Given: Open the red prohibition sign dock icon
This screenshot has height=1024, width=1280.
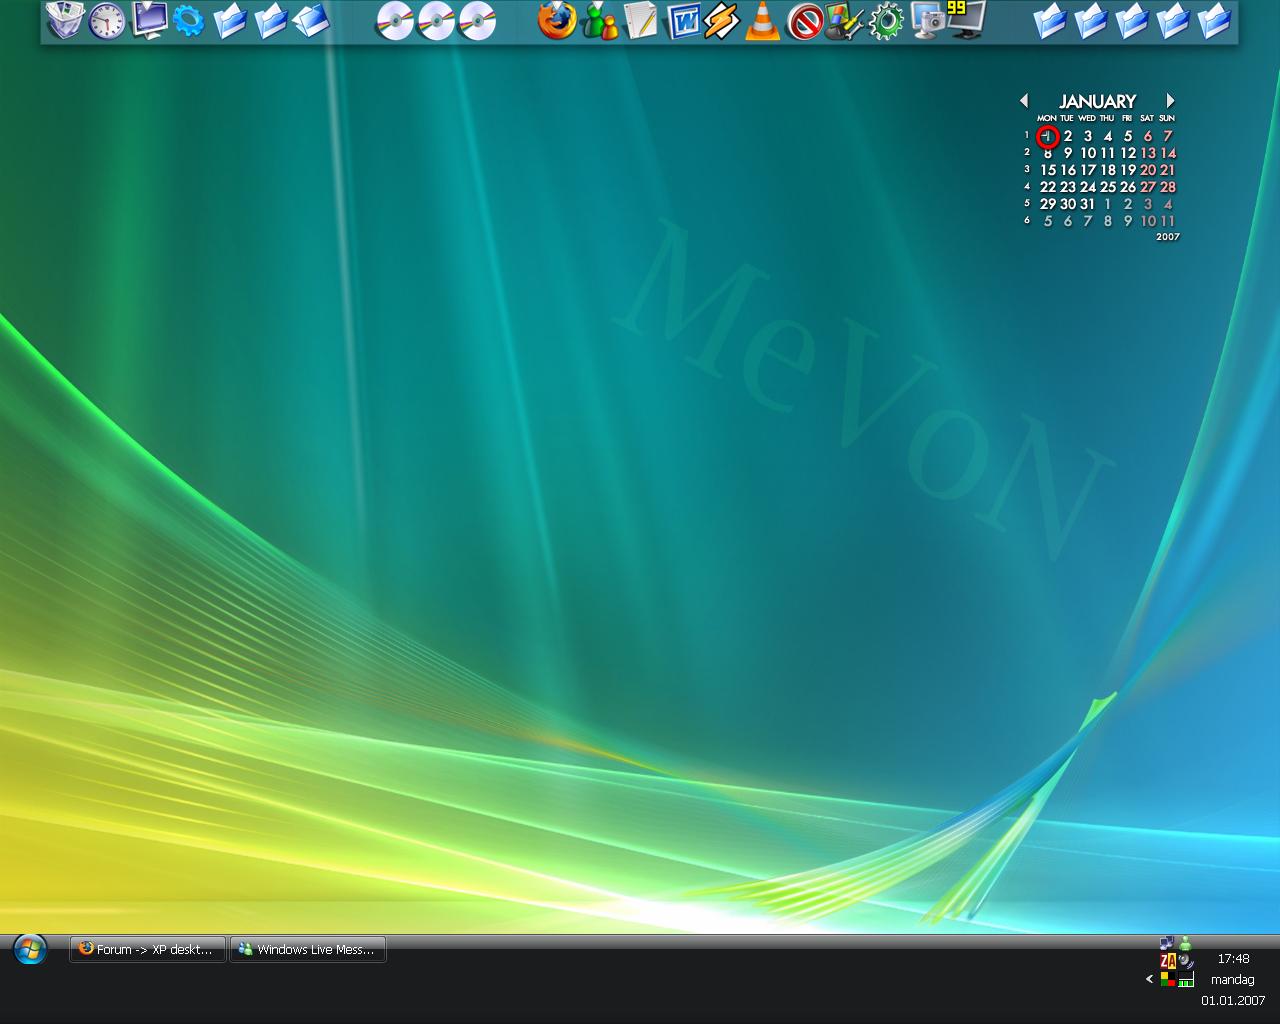Looking at the screenshot, I should coord(805,21).
